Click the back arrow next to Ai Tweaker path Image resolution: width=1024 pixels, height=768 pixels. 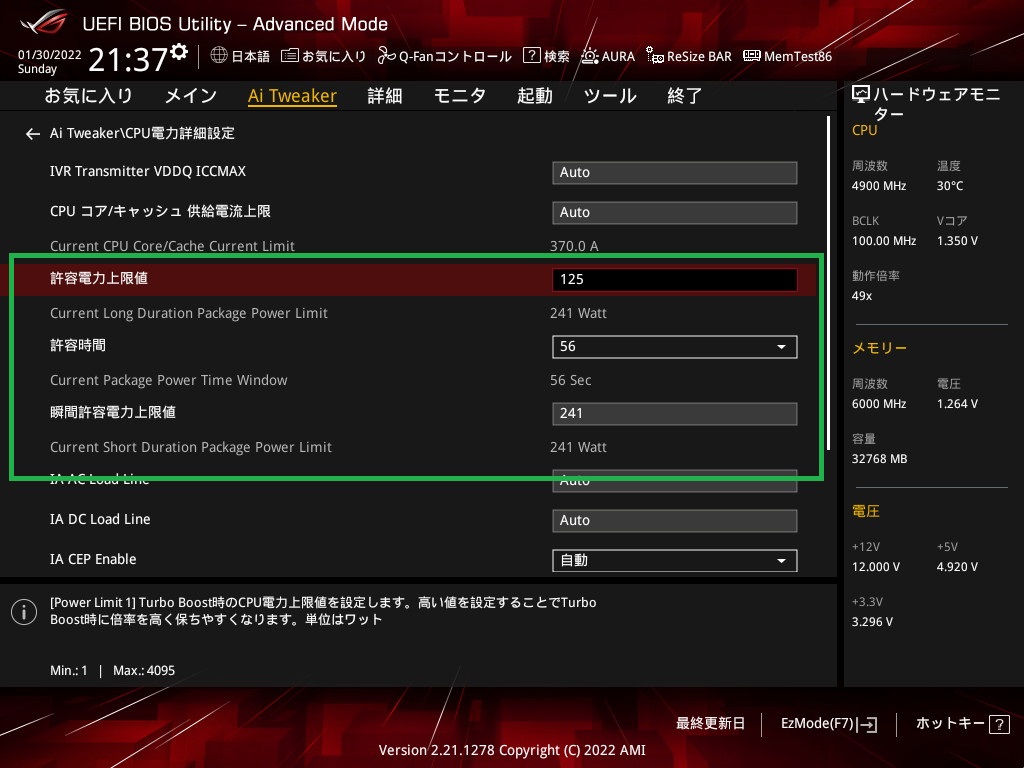tap(33, 133)
